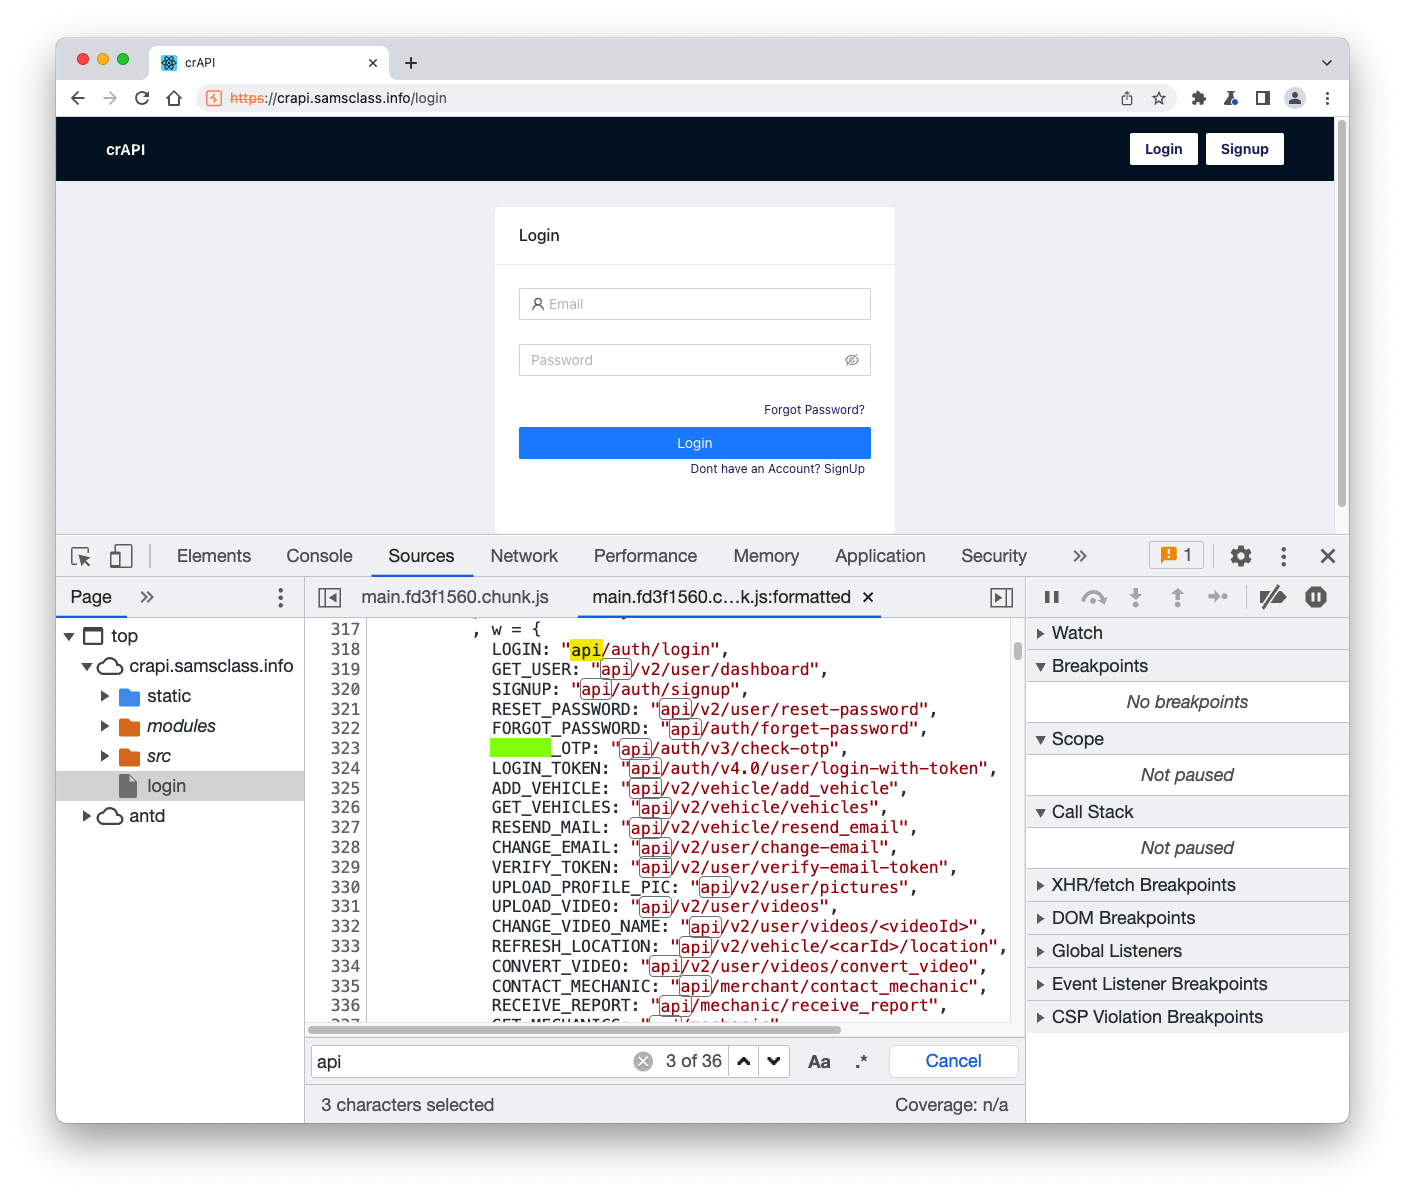1405x1197 pixels.
Task: Jump to next search match
Action: coord(774,1061)
